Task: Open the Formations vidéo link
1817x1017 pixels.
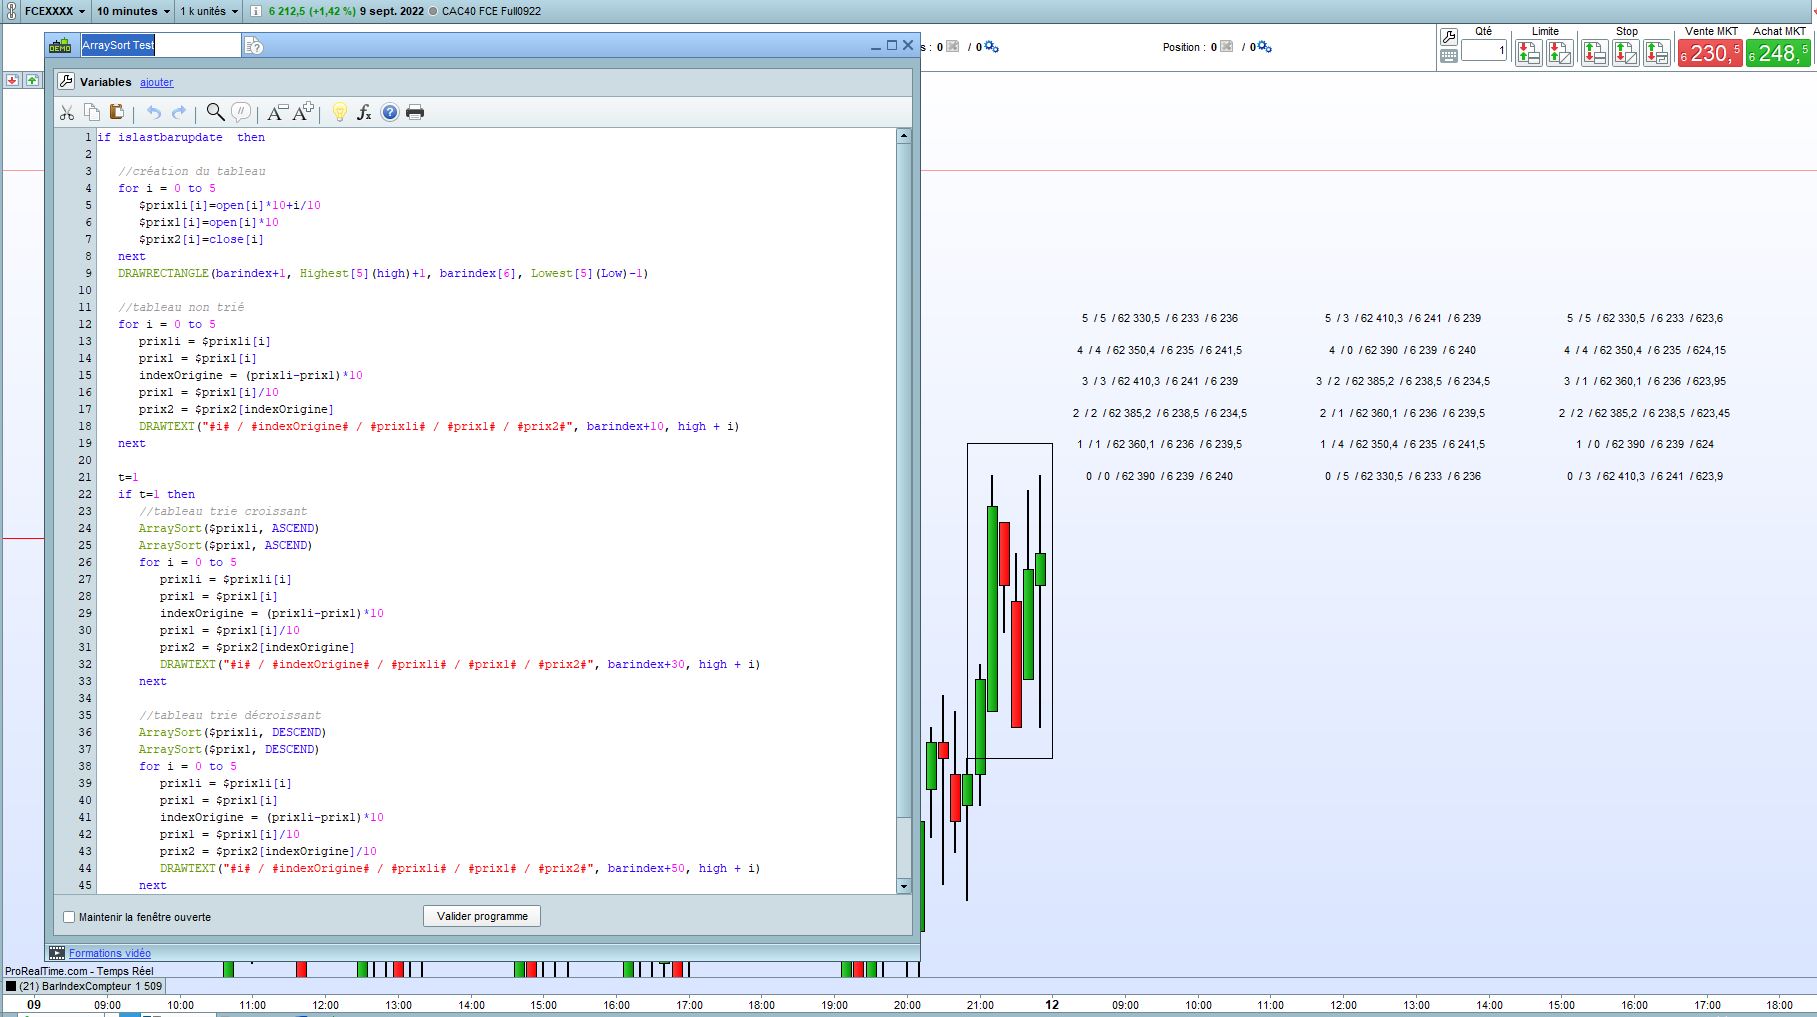Action: click(110, 953)
